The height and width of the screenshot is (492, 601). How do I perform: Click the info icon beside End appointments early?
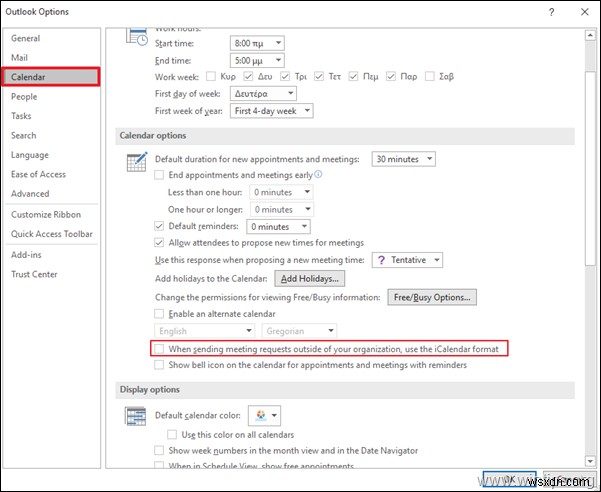[318, 174]
